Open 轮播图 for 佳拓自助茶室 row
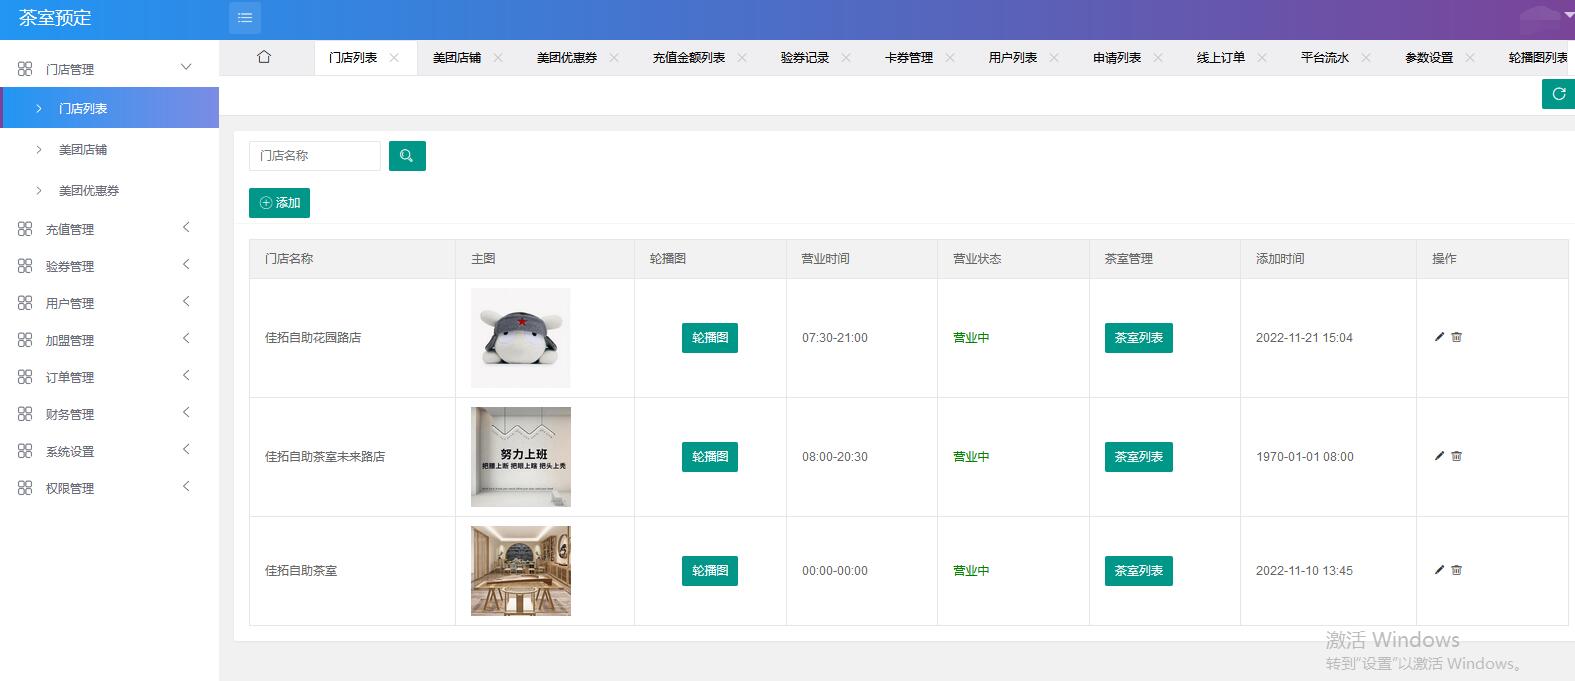The width and height of the screenshot is (1575, 681). point(710,571)
